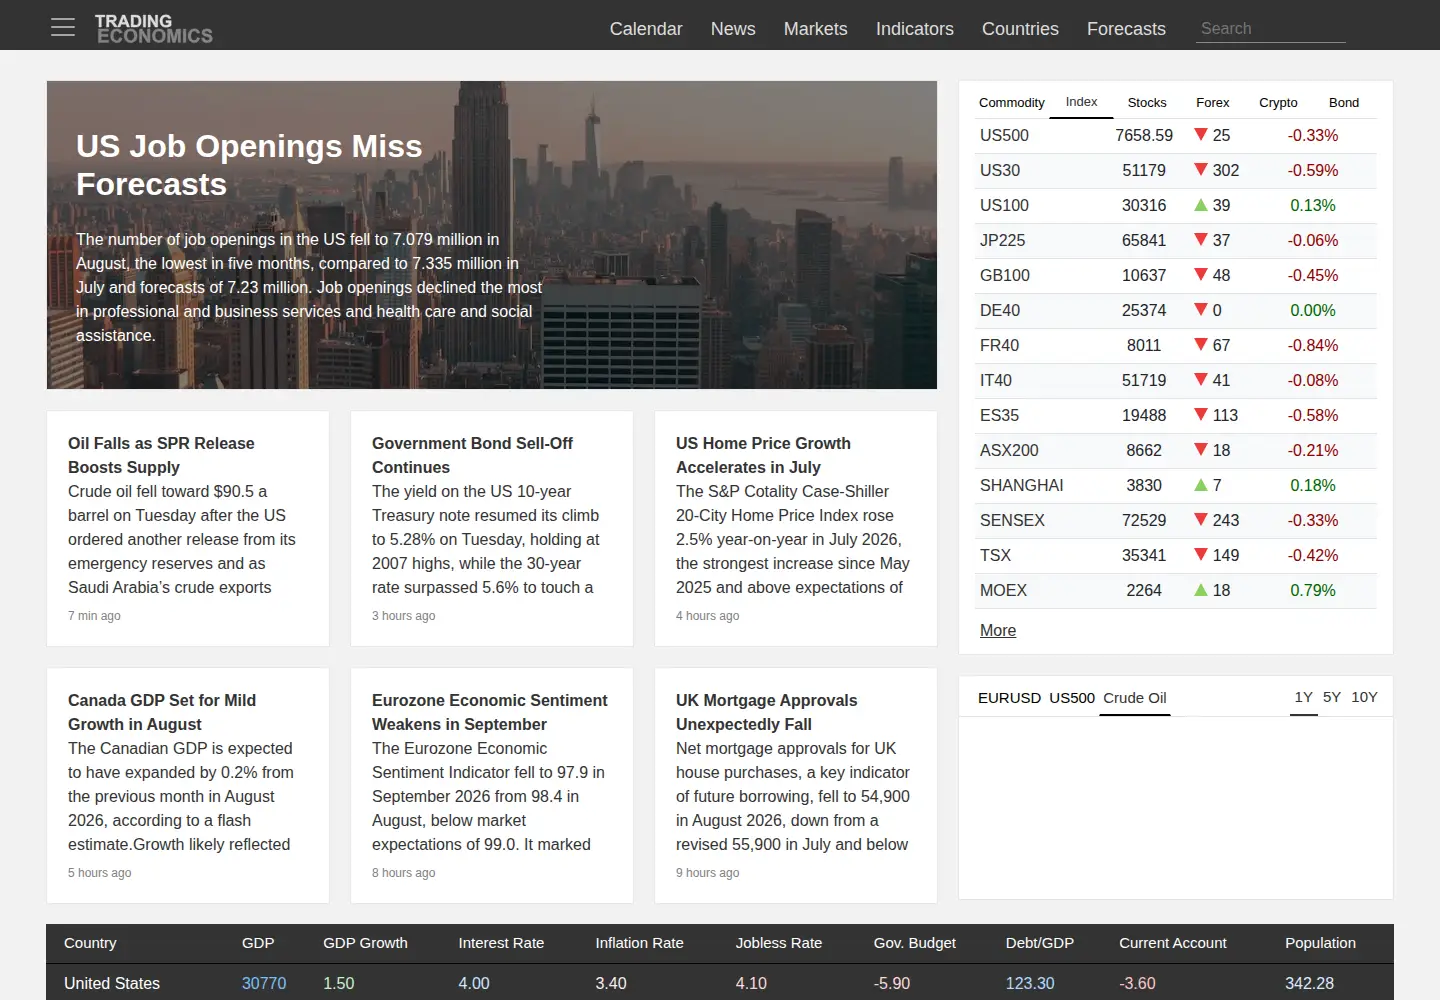Open Oil Falls as SPR Release article
The width and height of the screenshot is (1440, 1000).
coord(161,455)
